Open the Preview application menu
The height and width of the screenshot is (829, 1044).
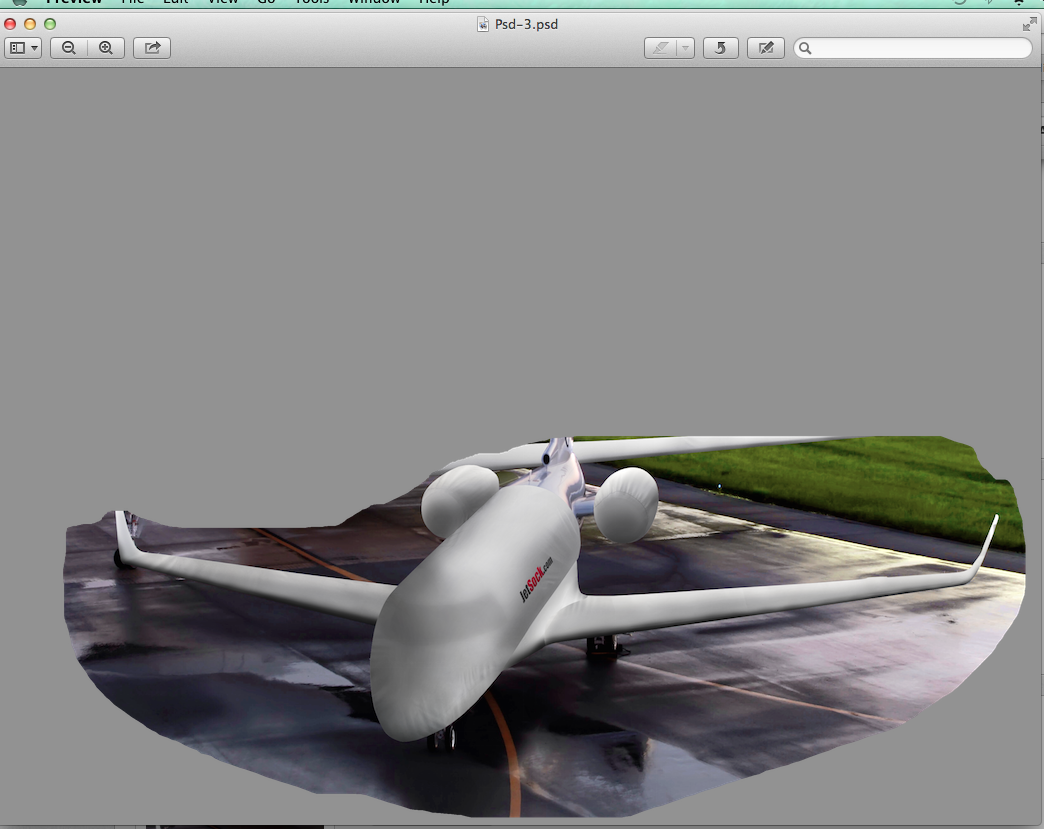click(73, 1)
